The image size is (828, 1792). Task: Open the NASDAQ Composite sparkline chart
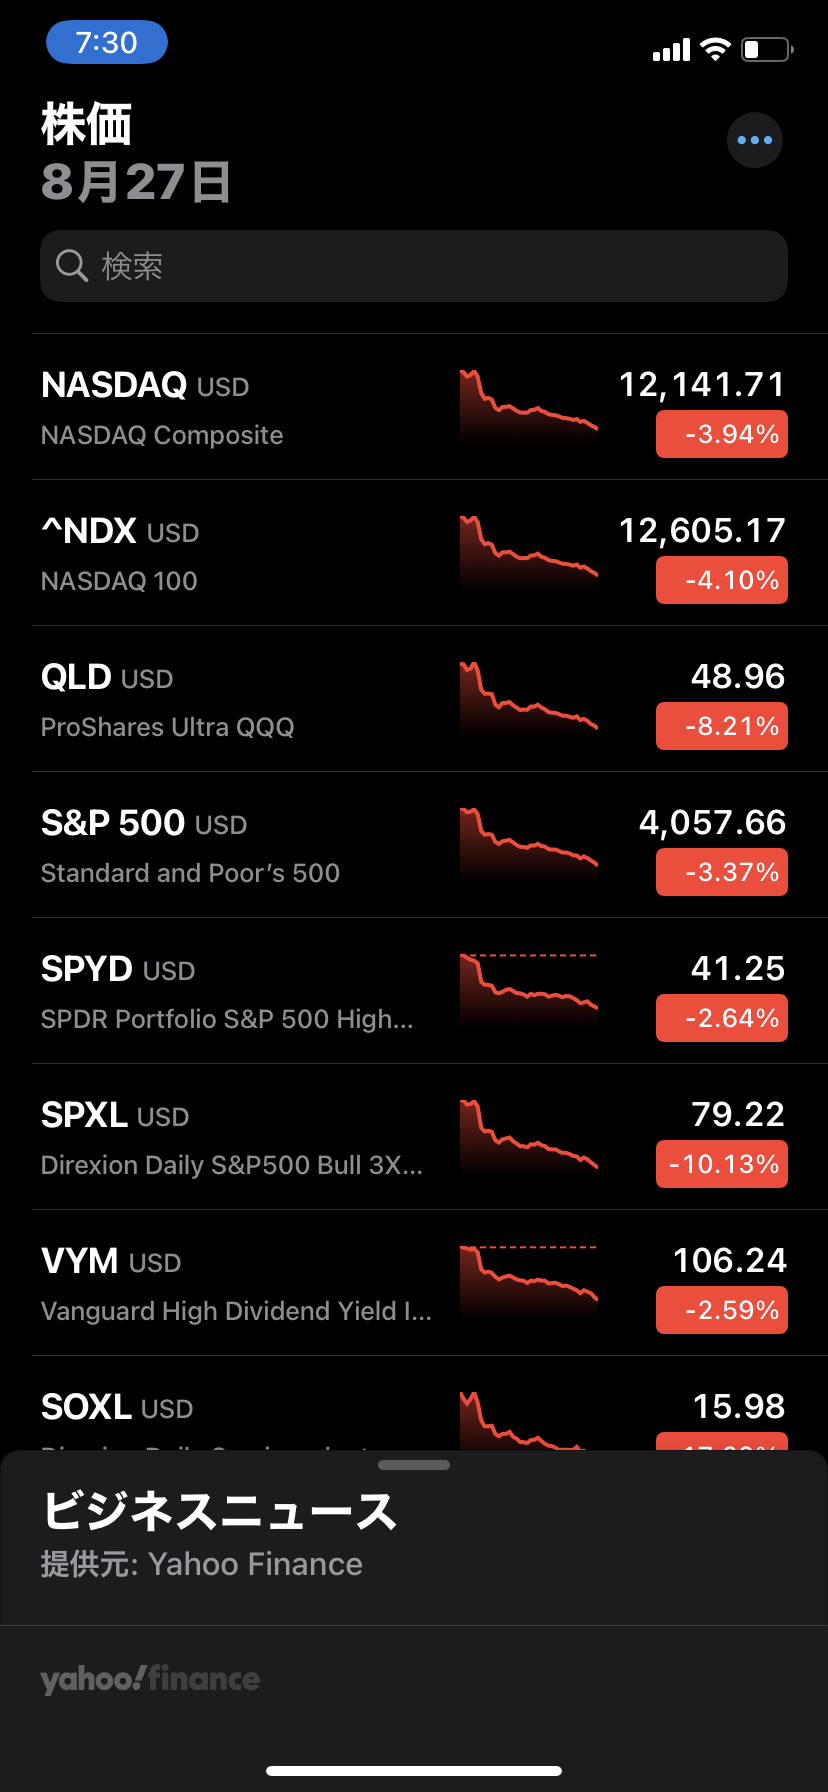click(528, 406)
